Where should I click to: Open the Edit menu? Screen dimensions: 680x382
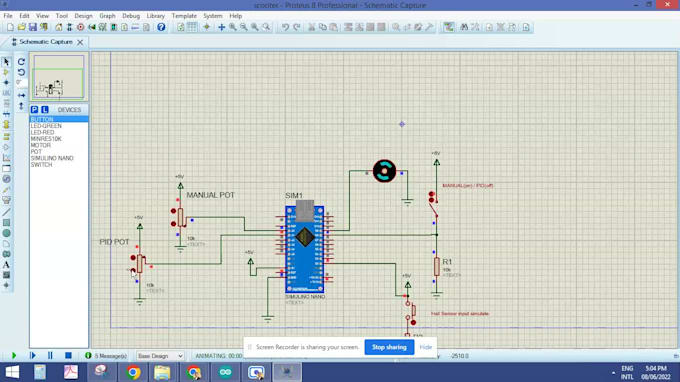pyautogui.click(x=24, y=16)
